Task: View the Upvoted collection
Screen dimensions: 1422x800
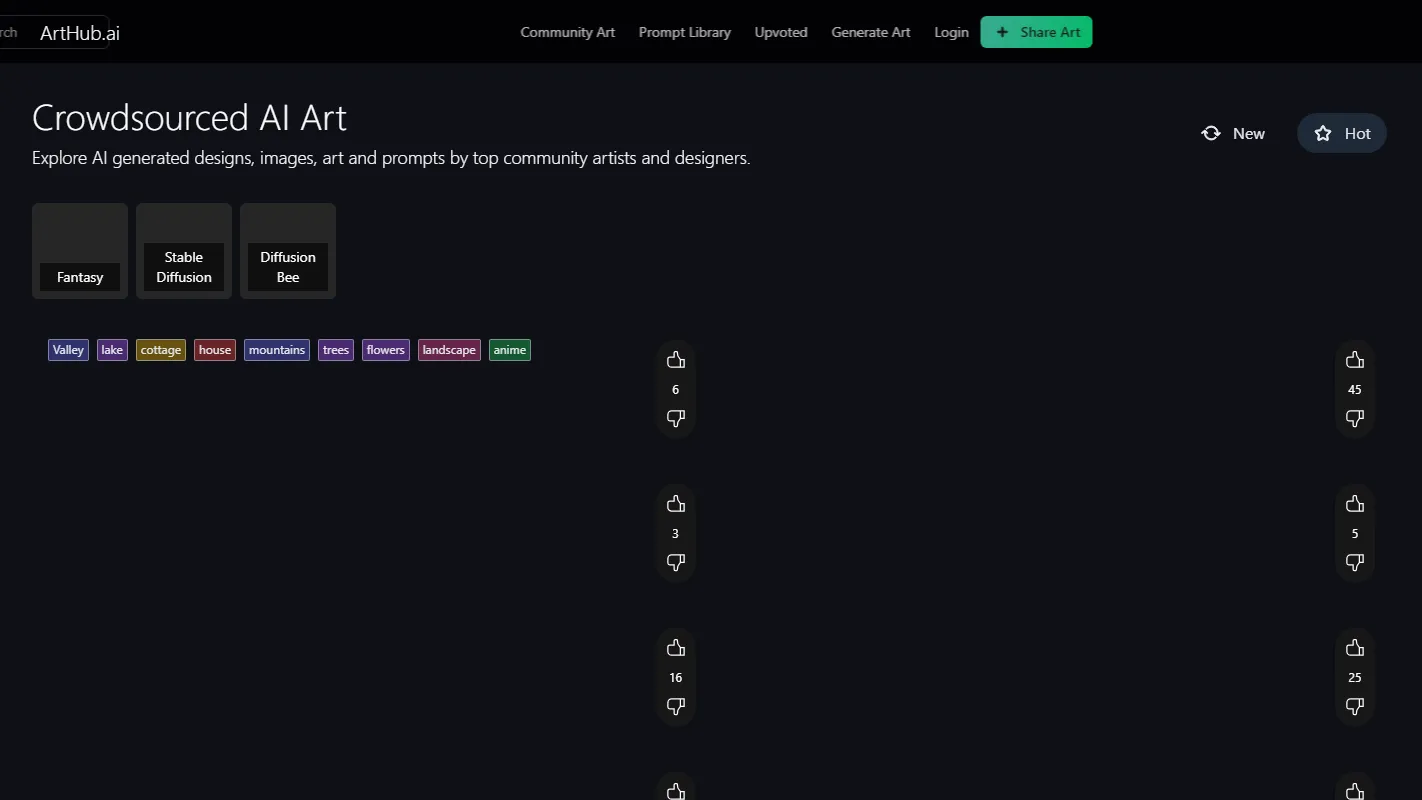Action: click(781, 31)
